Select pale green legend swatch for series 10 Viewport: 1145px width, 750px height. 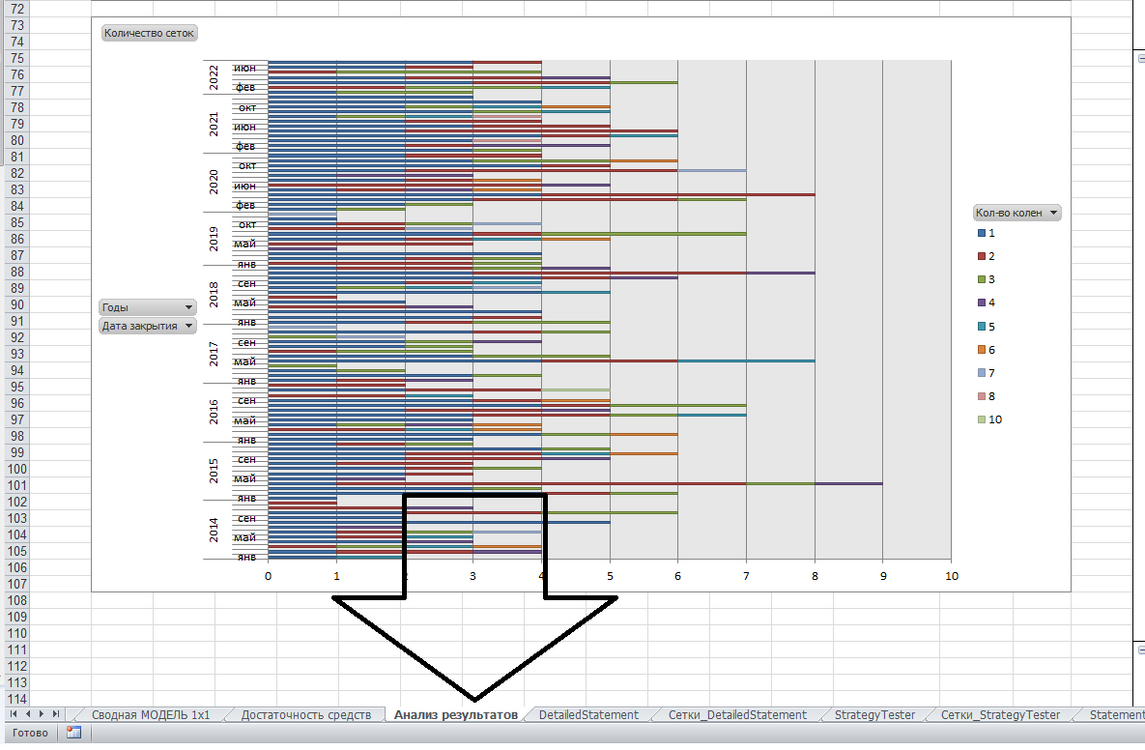[981, 420]
